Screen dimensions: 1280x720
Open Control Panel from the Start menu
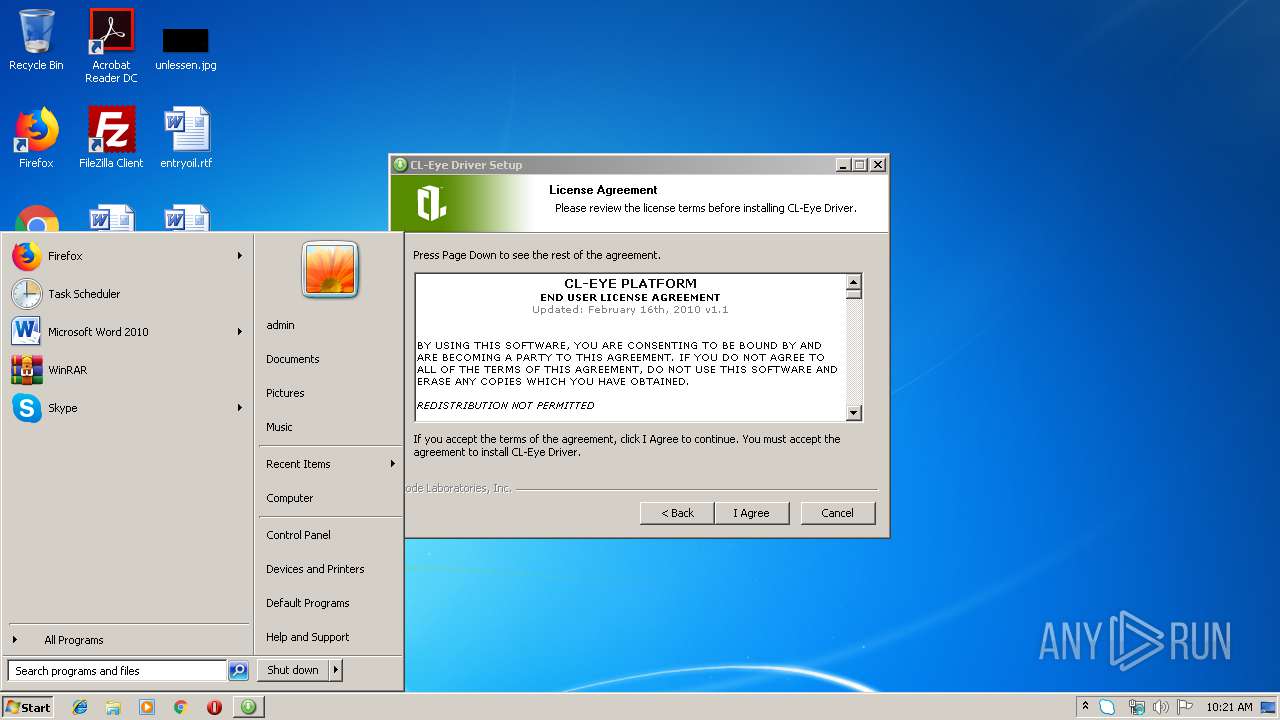(298, 535)
